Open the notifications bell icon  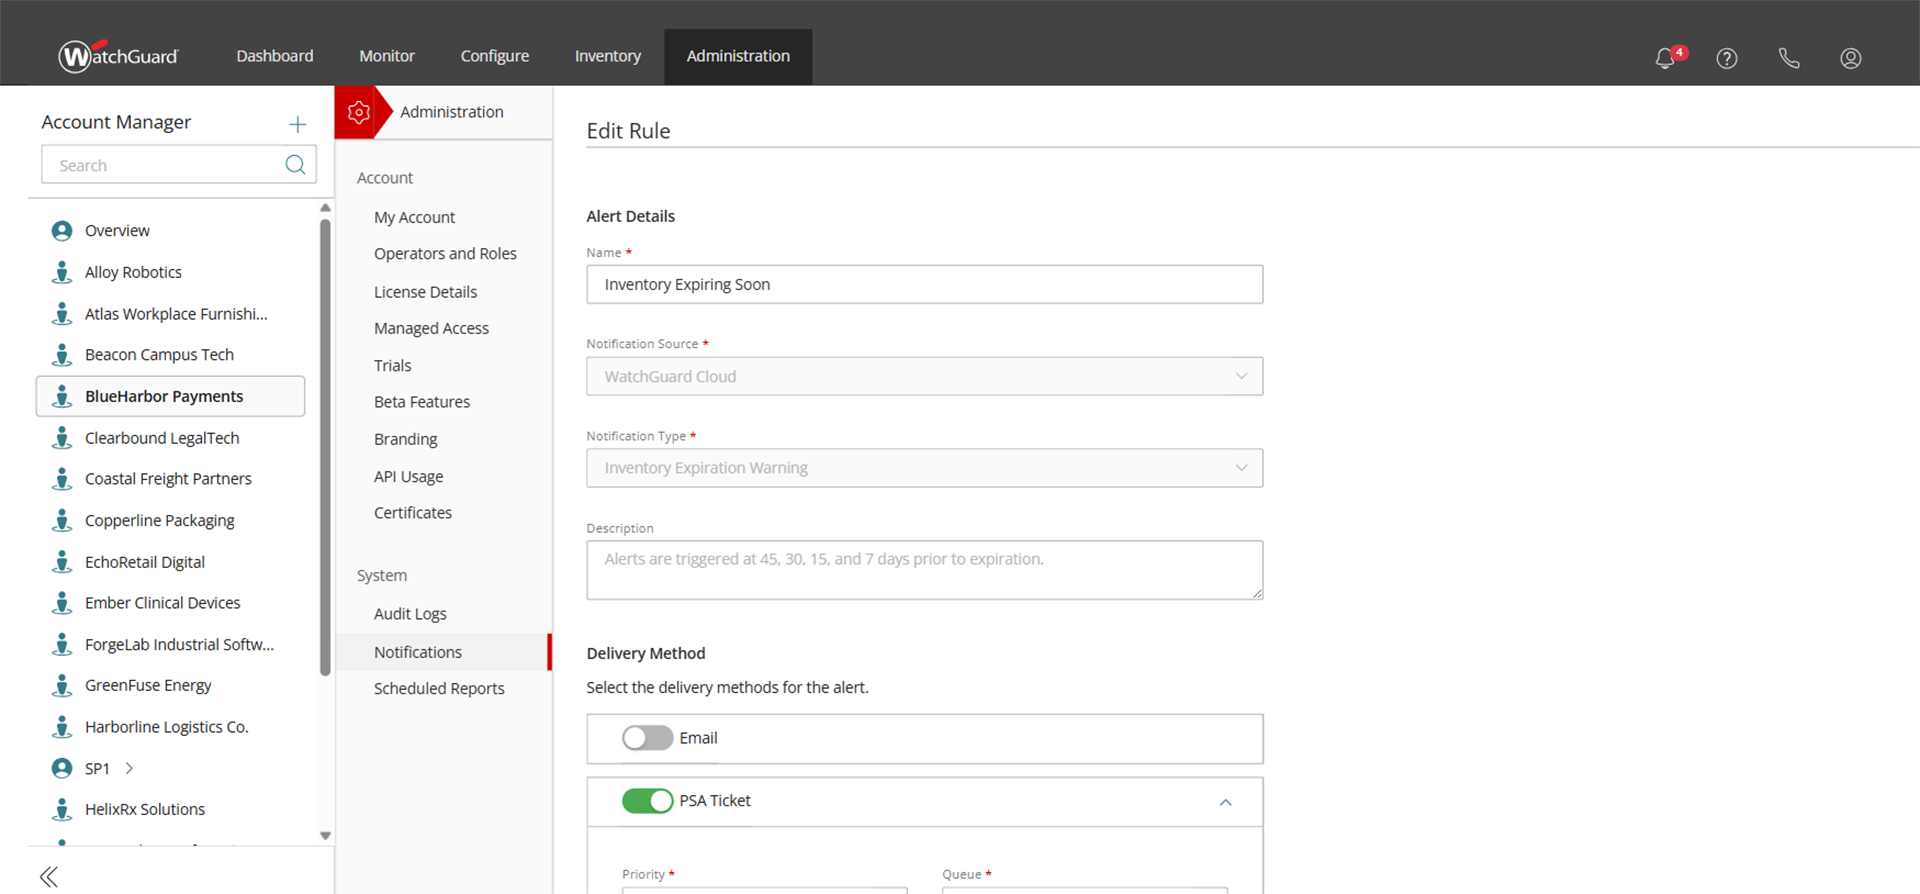click(1665, 58)
